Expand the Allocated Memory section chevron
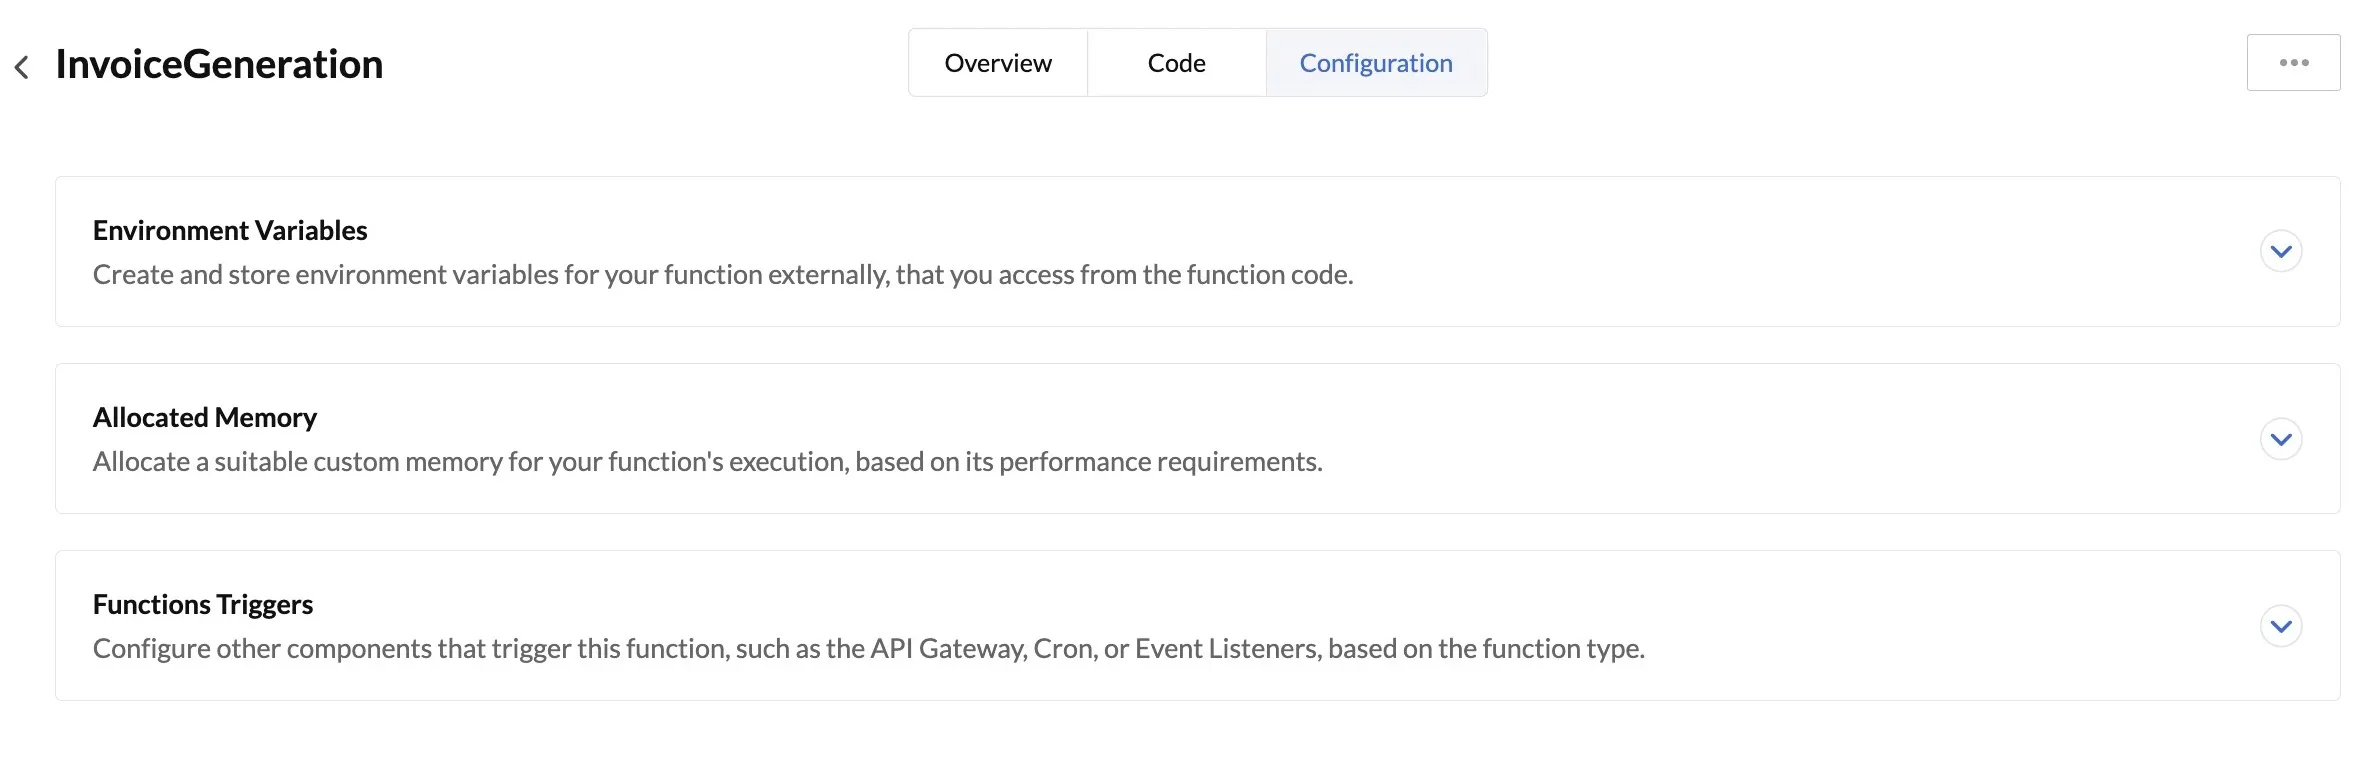Screen dimensions: 2378x761 pos(2281,439)
